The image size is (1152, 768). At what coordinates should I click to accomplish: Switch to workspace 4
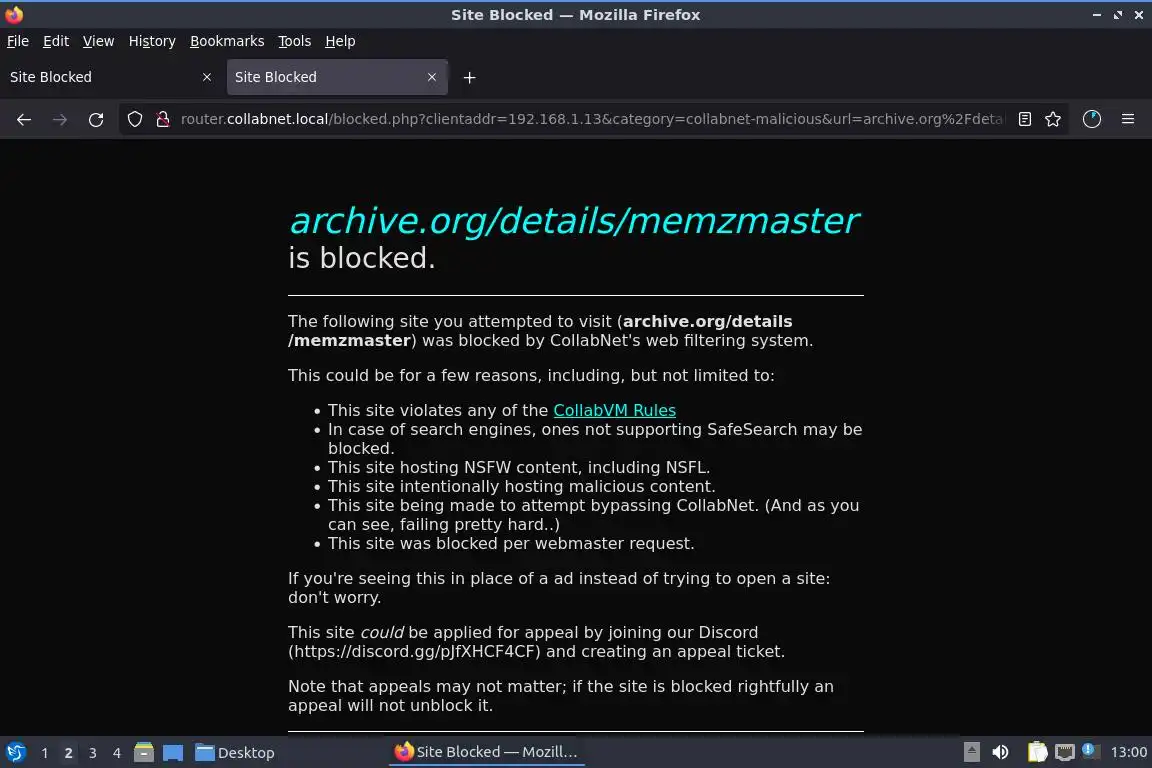(x=116, y=753)
